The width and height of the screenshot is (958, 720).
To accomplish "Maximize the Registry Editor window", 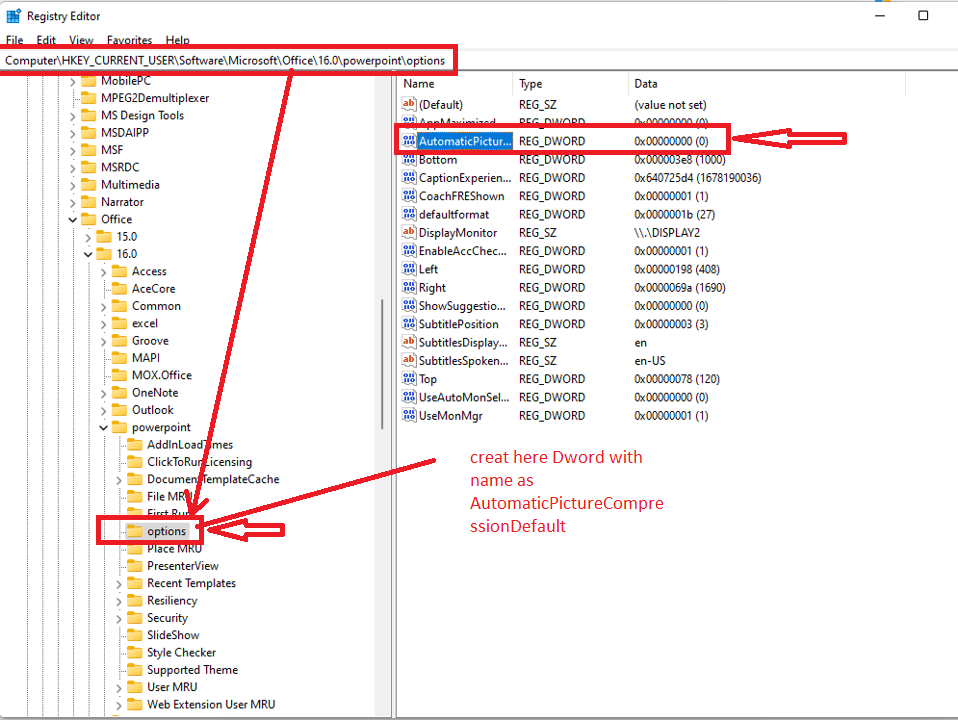I will point(923,15).
